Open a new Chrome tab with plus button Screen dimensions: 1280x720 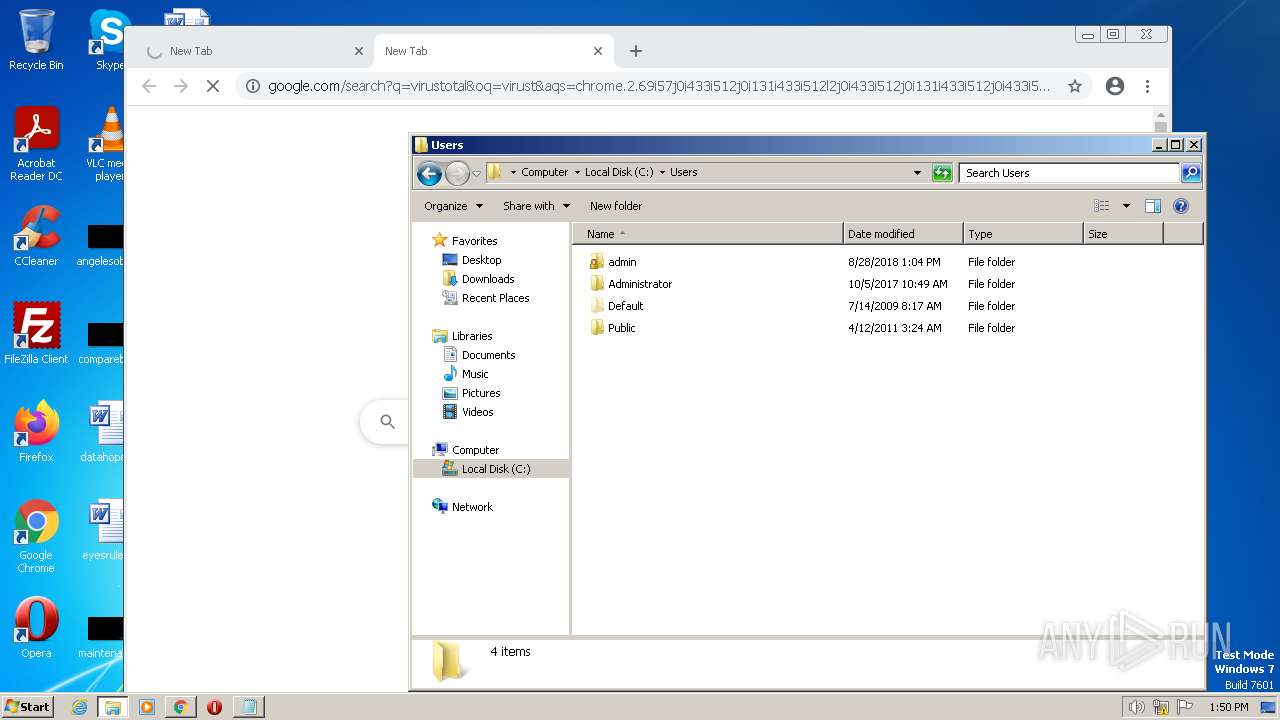pyautogui.click(x=636, y=51)
